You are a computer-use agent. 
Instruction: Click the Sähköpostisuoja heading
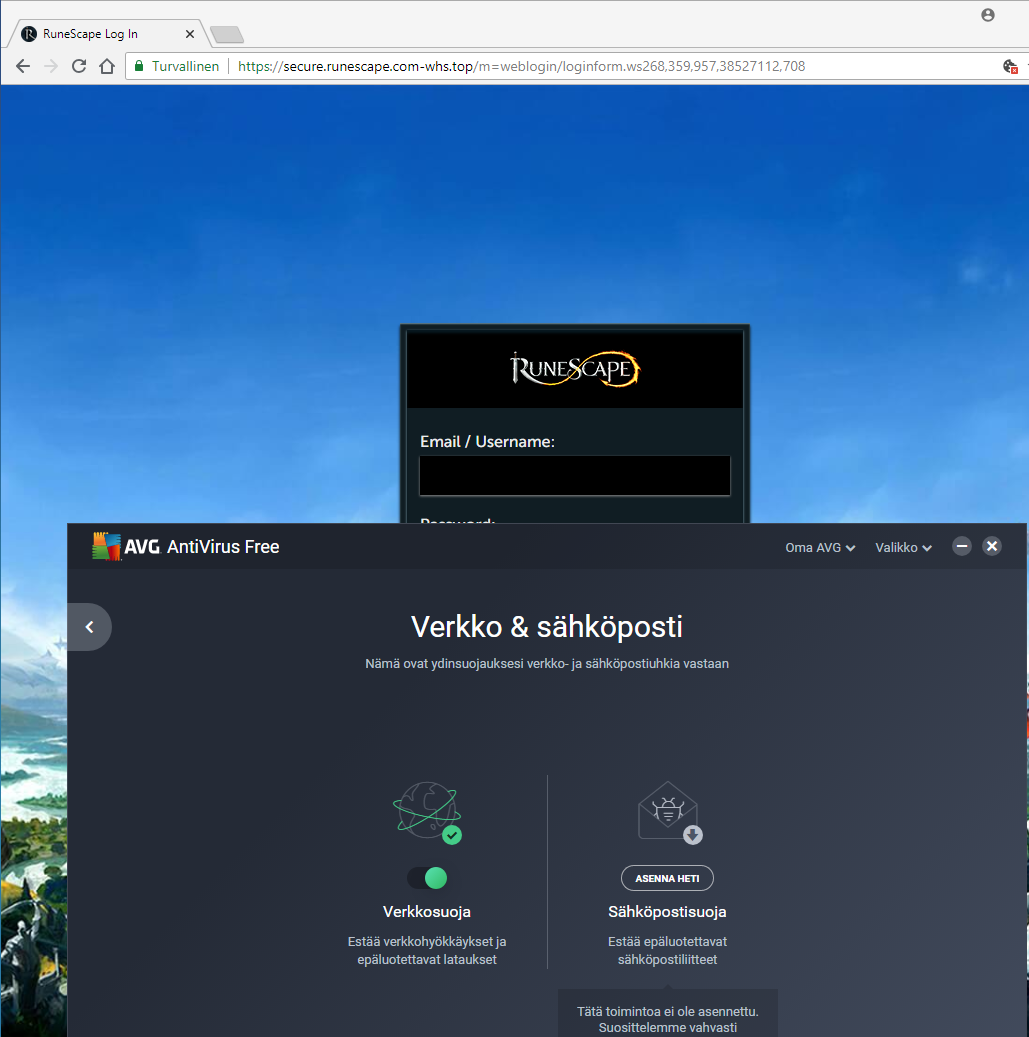click(667, 912)
